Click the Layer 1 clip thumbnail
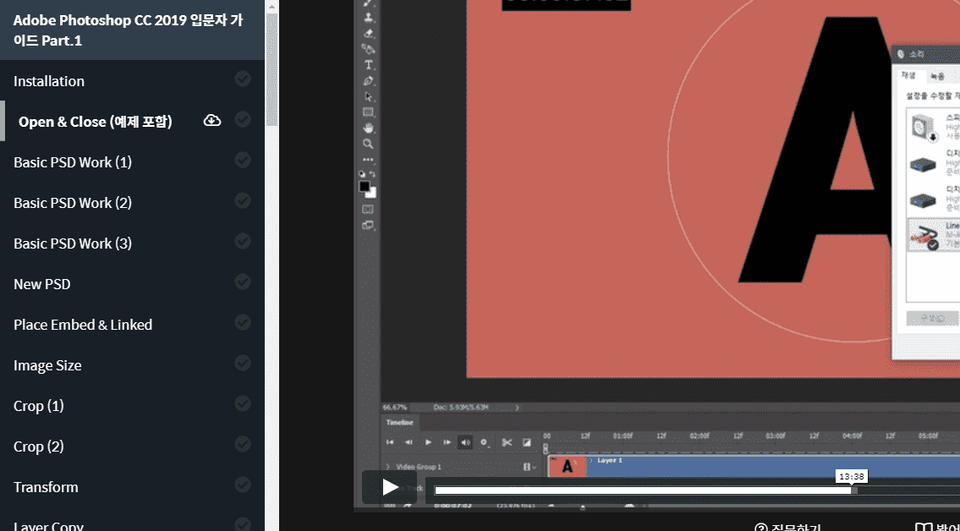This screenshot has height=531, width=960. tap(568, 467)
